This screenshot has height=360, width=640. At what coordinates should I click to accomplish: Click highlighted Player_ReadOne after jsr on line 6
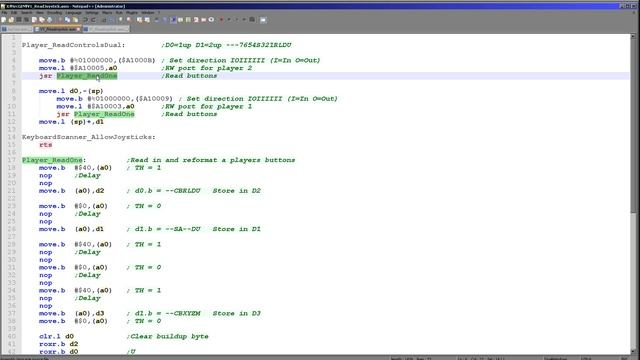87,76
